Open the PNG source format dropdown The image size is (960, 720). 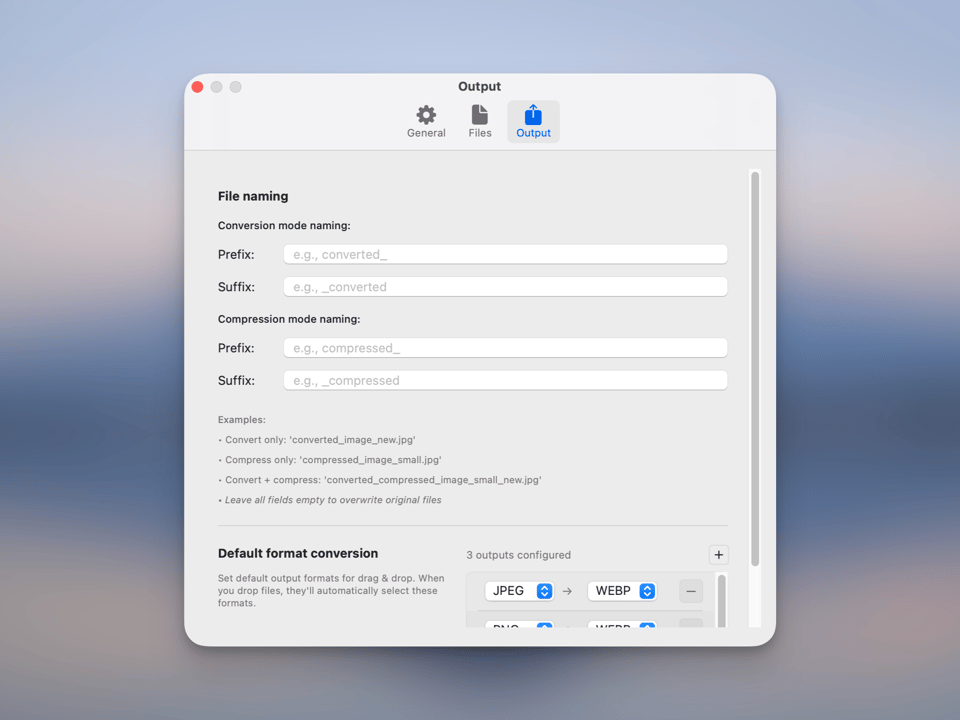[519, 625]
